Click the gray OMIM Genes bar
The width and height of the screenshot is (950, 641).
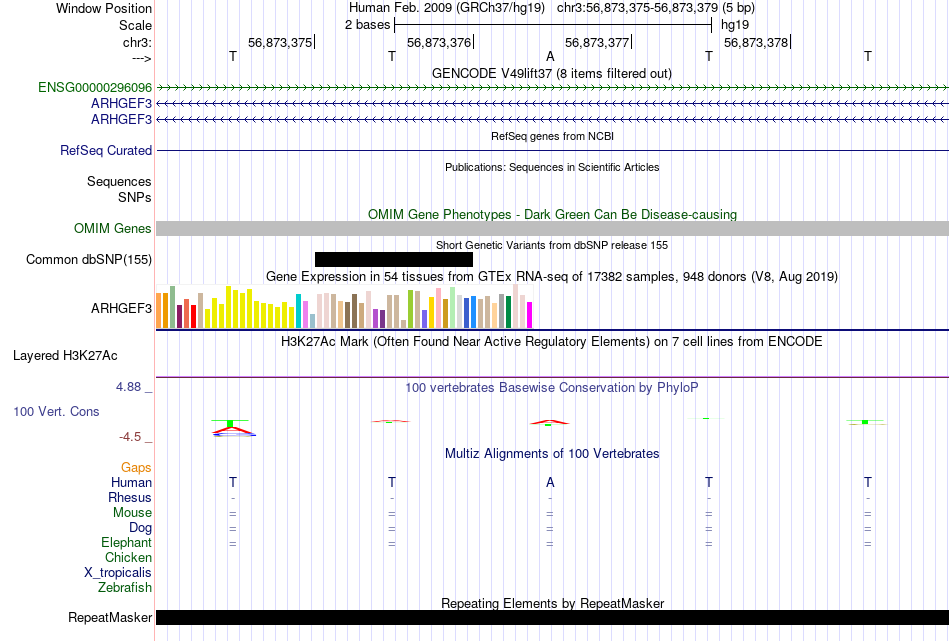tap(553, 228)
